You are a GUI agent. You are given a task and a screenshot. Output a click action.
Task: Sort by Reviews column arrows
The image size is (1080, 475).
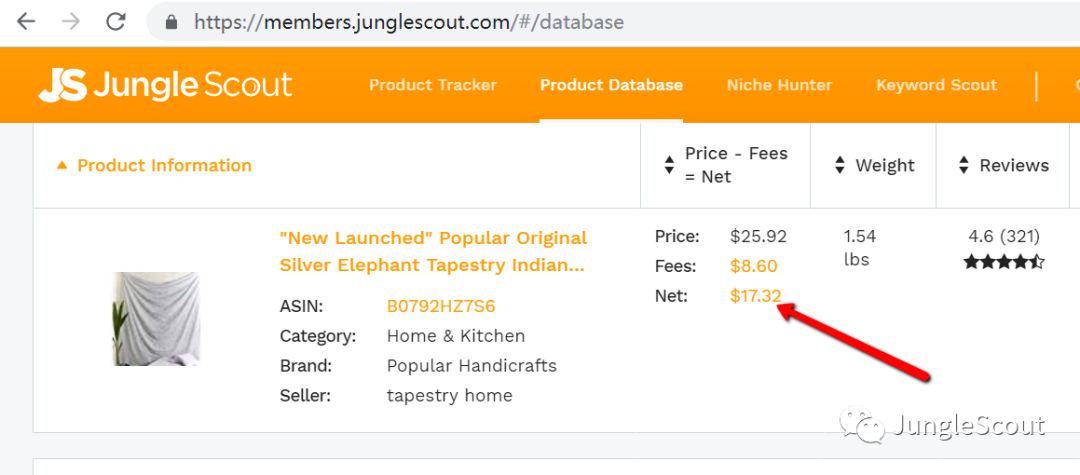(964, 166)
